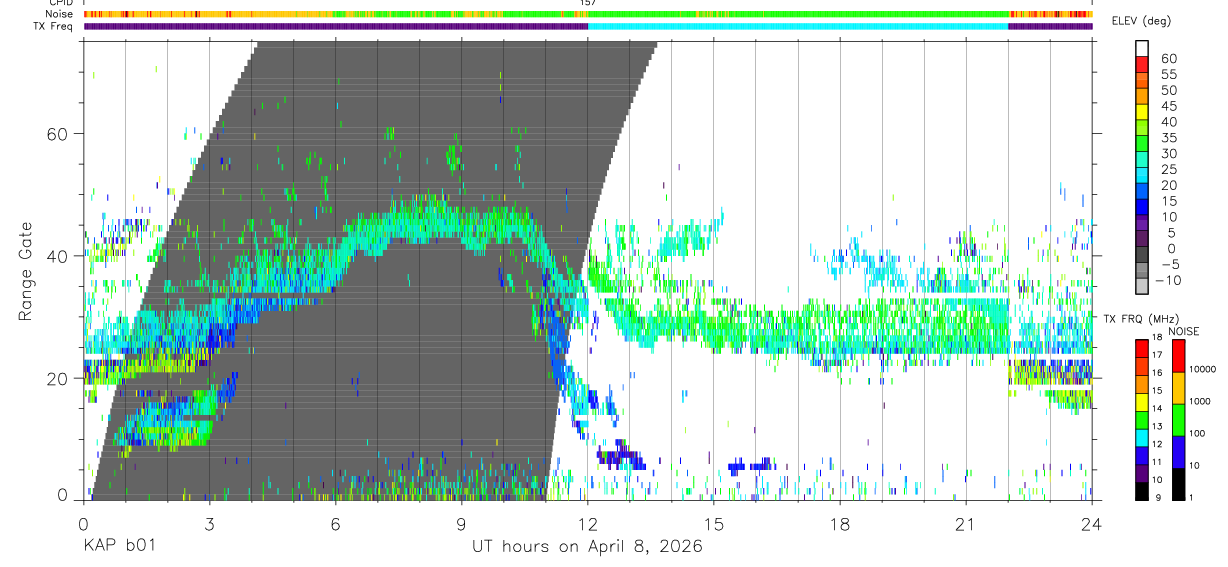Click the '15' tick on the UT hours axis
1228x567 pixels.
714,523
